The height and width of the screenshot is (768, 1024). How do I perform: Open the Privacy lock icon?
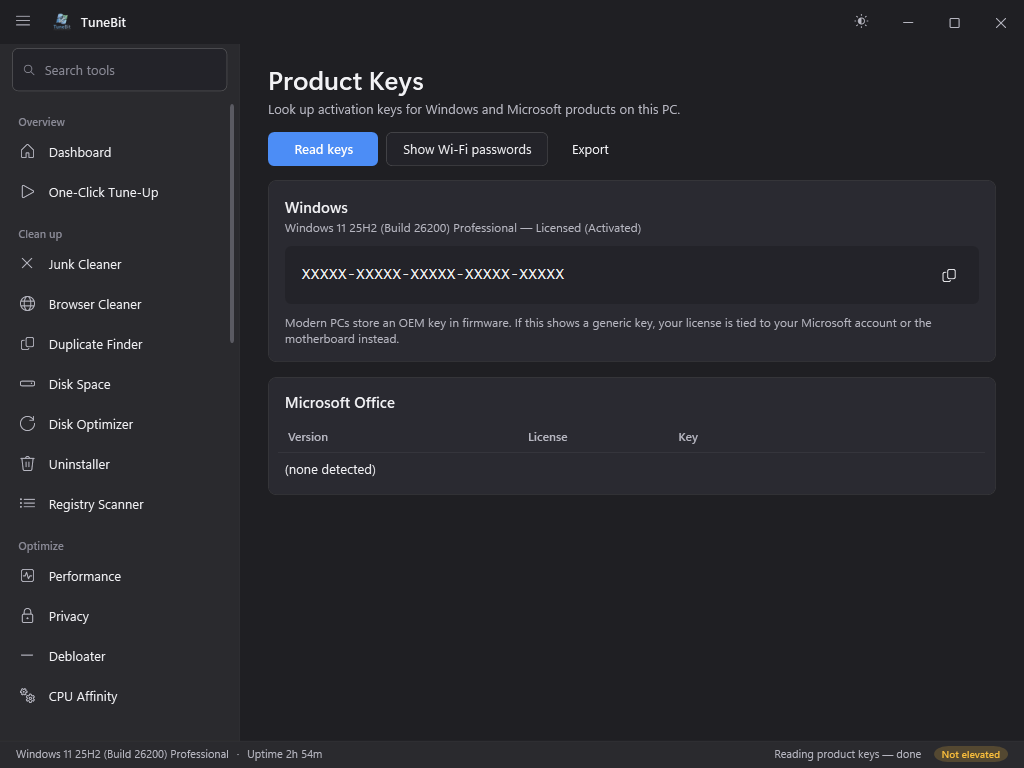click(27, 616)
